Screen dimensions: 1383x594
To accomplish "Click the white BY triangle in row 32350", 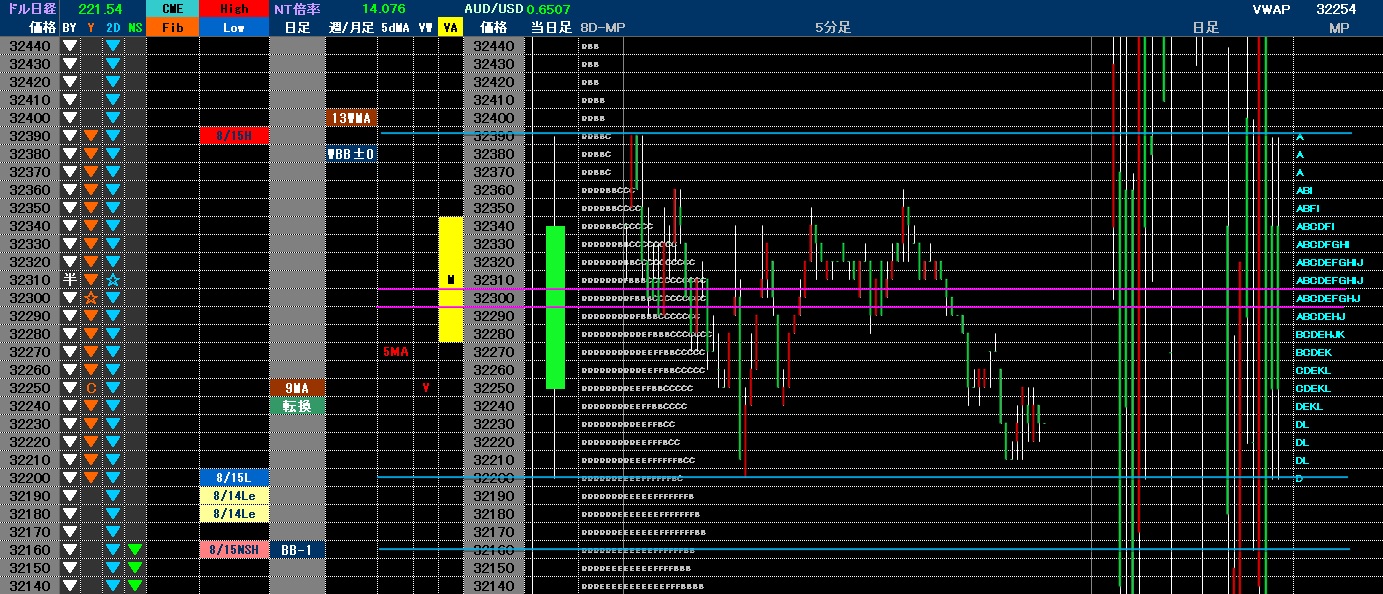I will [x=69, y=208].
